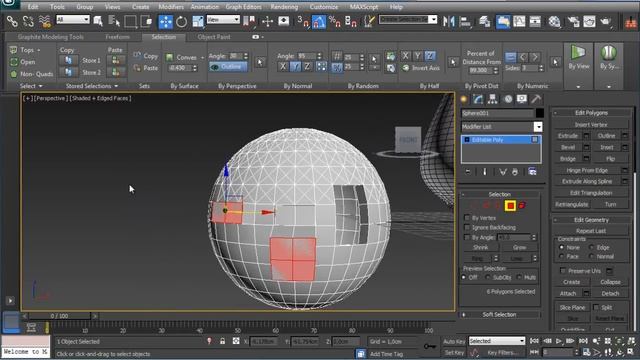640x360 pixels.
Task: Open the Utilities command panel tab
Action: pyautogui.click(x=536, y=99)
